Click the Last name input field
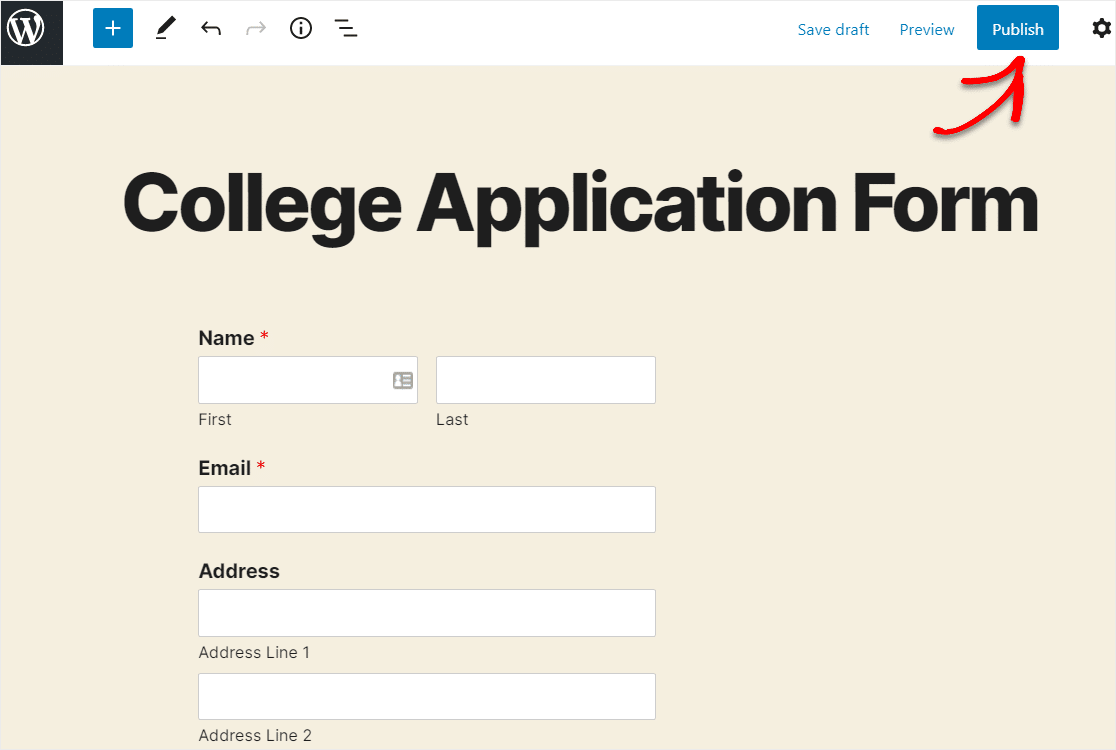1116x750 pixels. pyautogui.click(x=546, y=380)
